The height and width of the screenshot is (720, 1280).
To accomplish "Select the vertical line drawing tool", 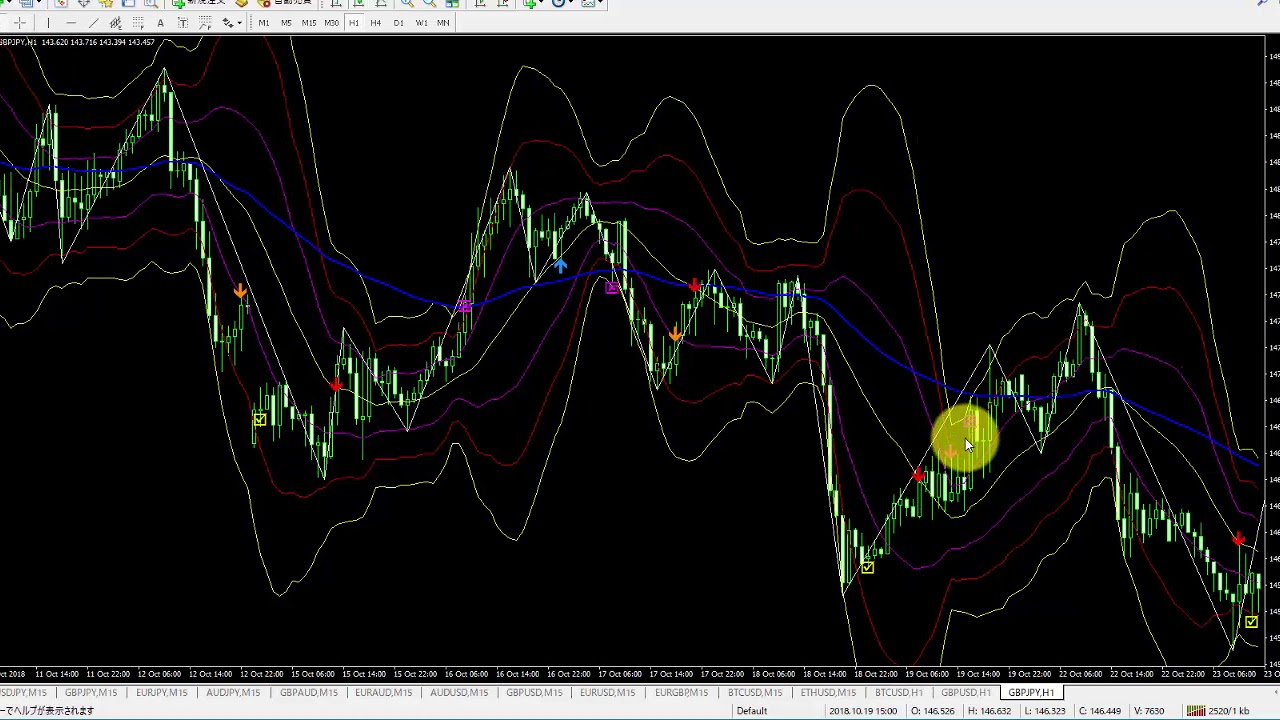I will coord(47,23).
